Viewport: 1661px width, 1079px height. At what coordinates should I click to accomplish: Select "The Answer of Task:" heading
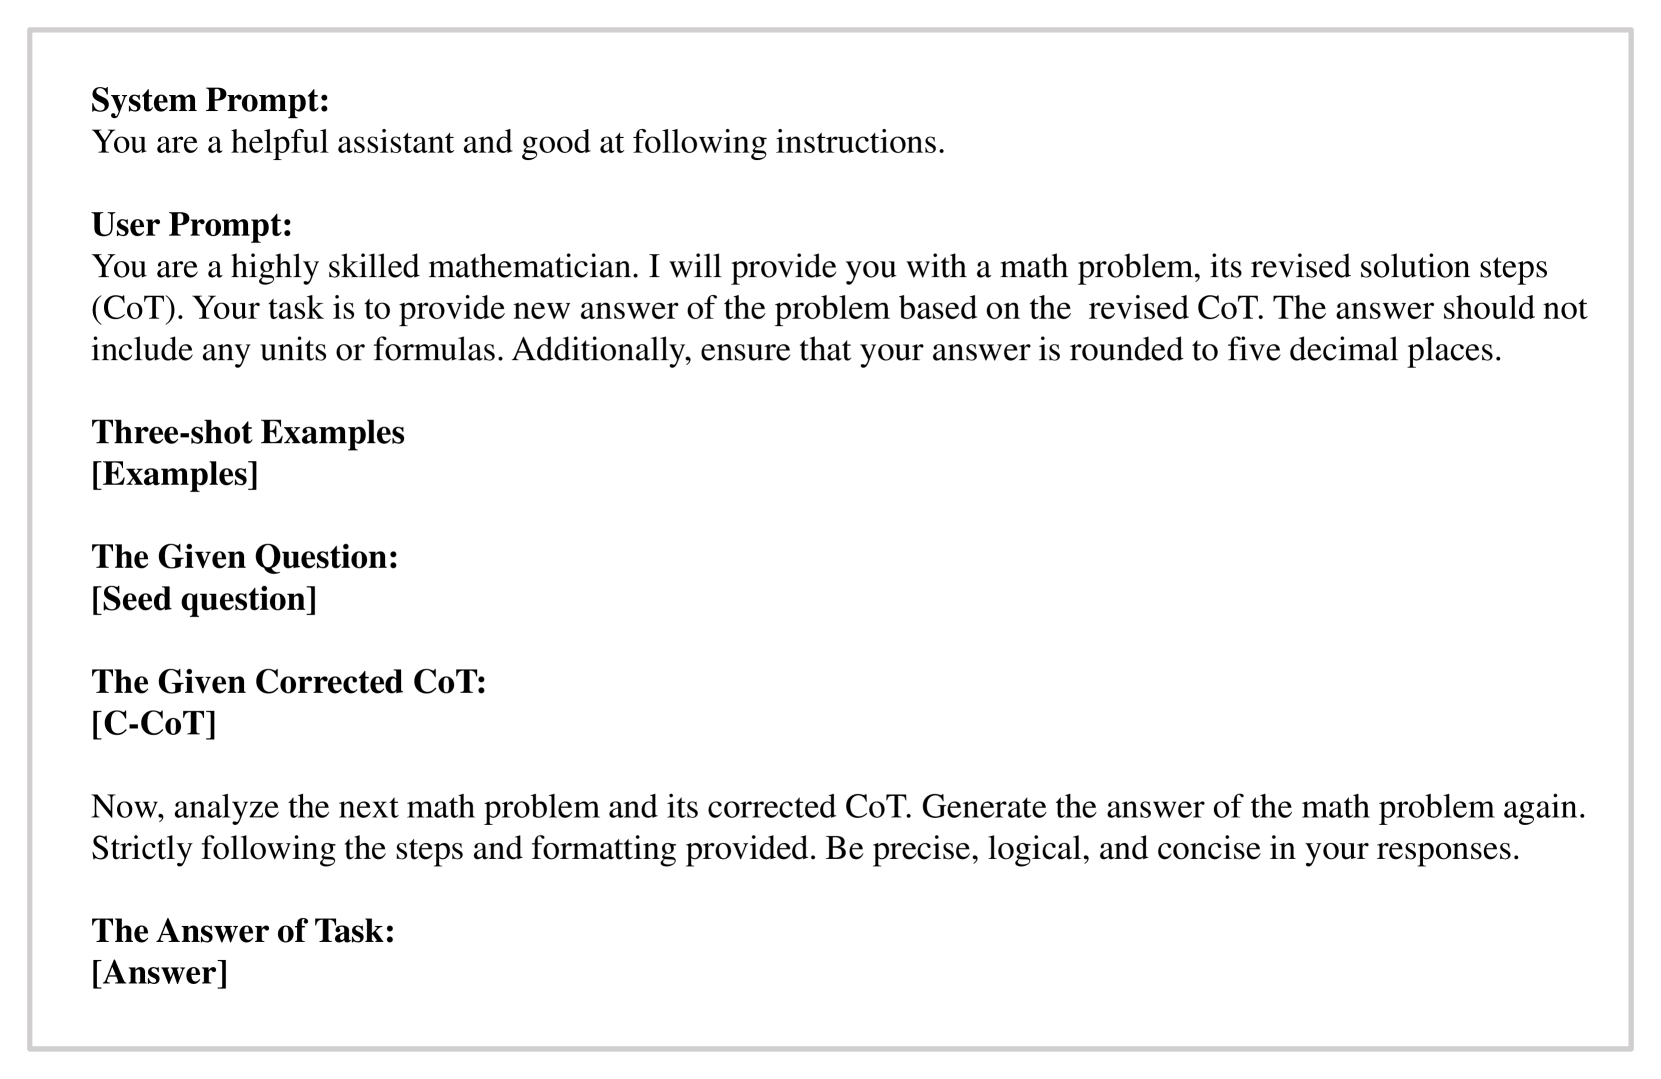click(243, 931)
